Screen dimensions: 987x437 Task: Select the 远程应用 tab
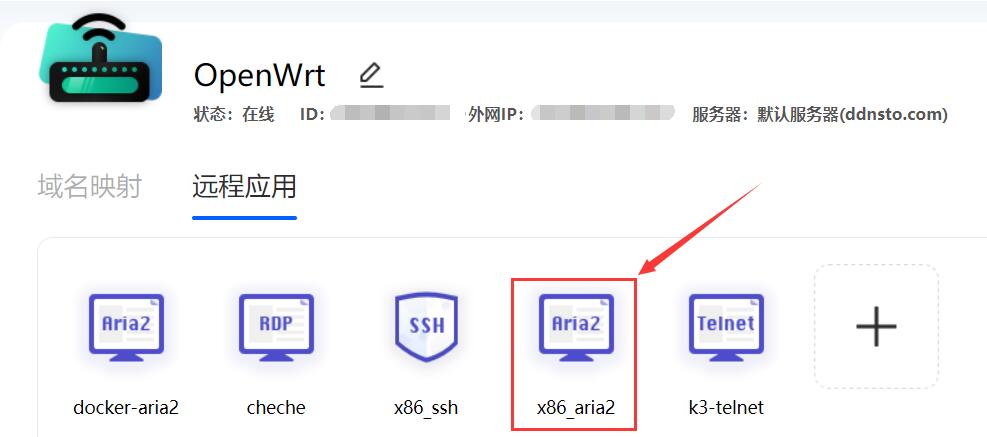(244, 187)
